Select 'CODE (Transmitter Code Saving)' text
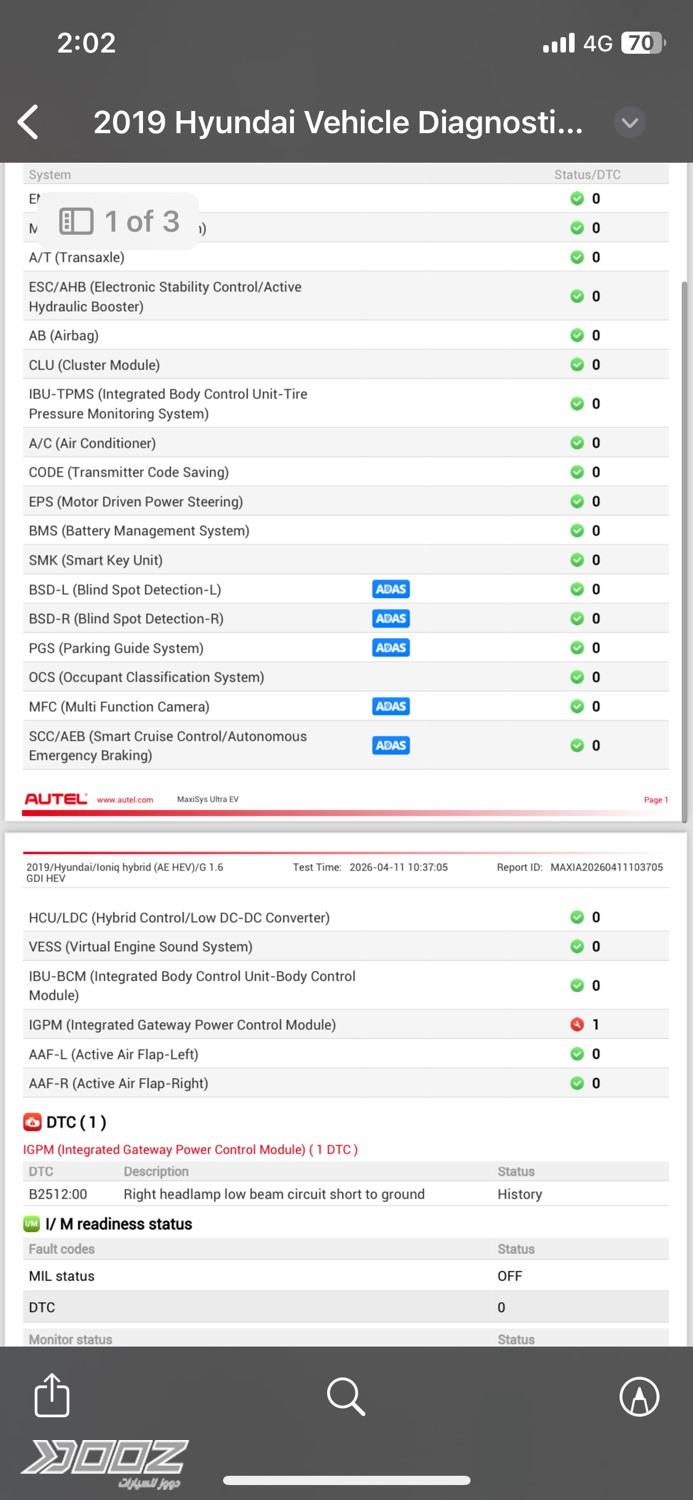The height and width of the screenshot is (1500, 693). pyautogui.click(x=128, y=472)
